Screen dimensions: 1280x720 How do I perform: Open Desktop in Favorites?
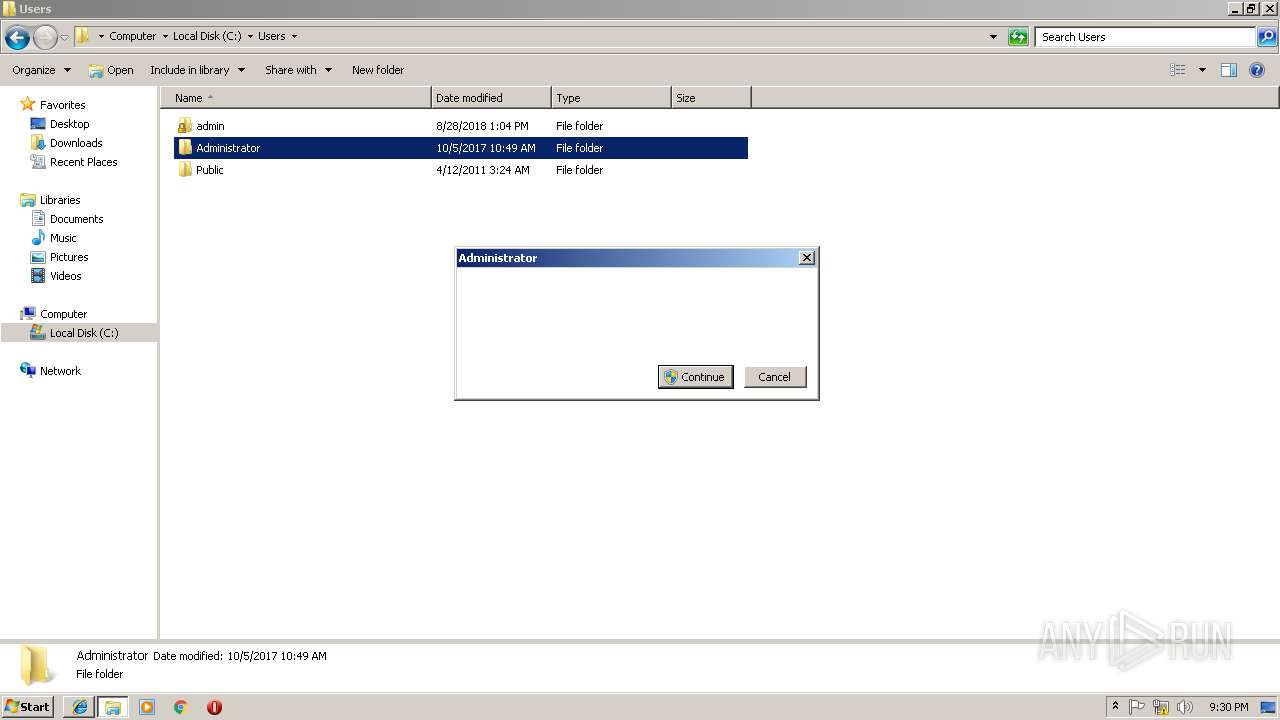click(69, 124)
